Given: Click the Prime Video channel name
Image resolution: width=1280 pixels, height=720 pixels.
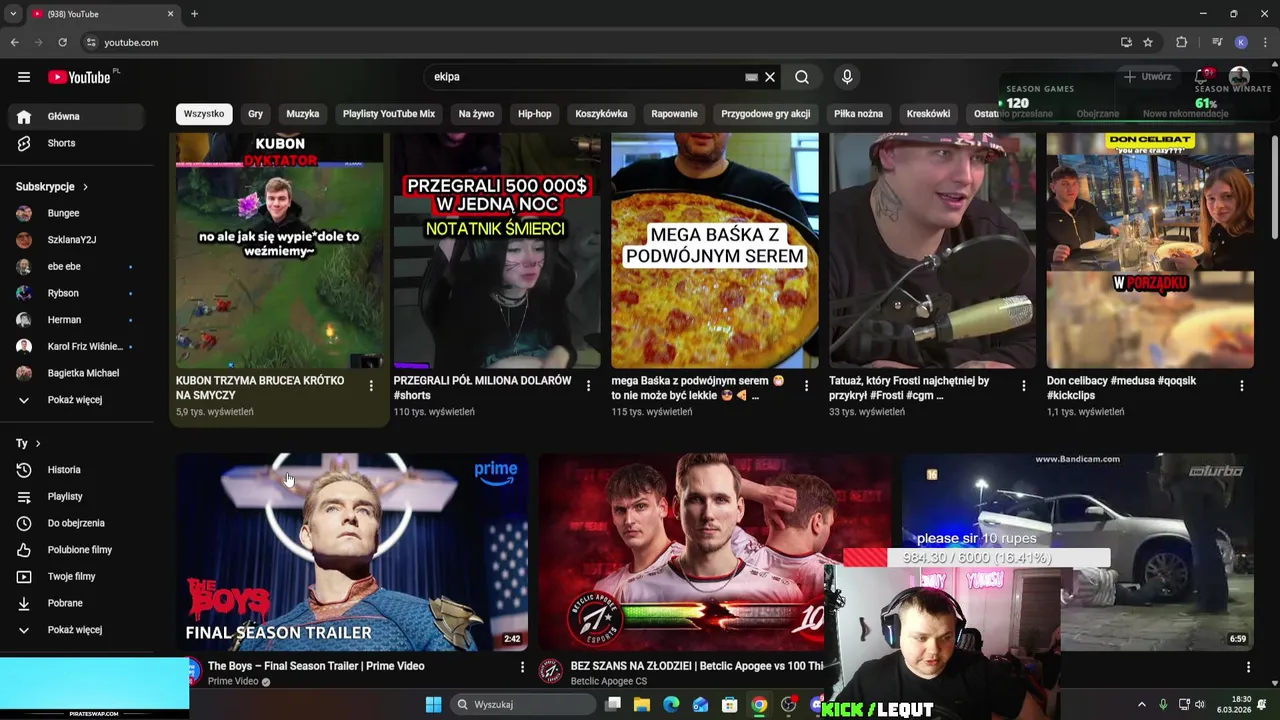Looking at the screenshot, I should pyautogui.click(x=233, y=682).
